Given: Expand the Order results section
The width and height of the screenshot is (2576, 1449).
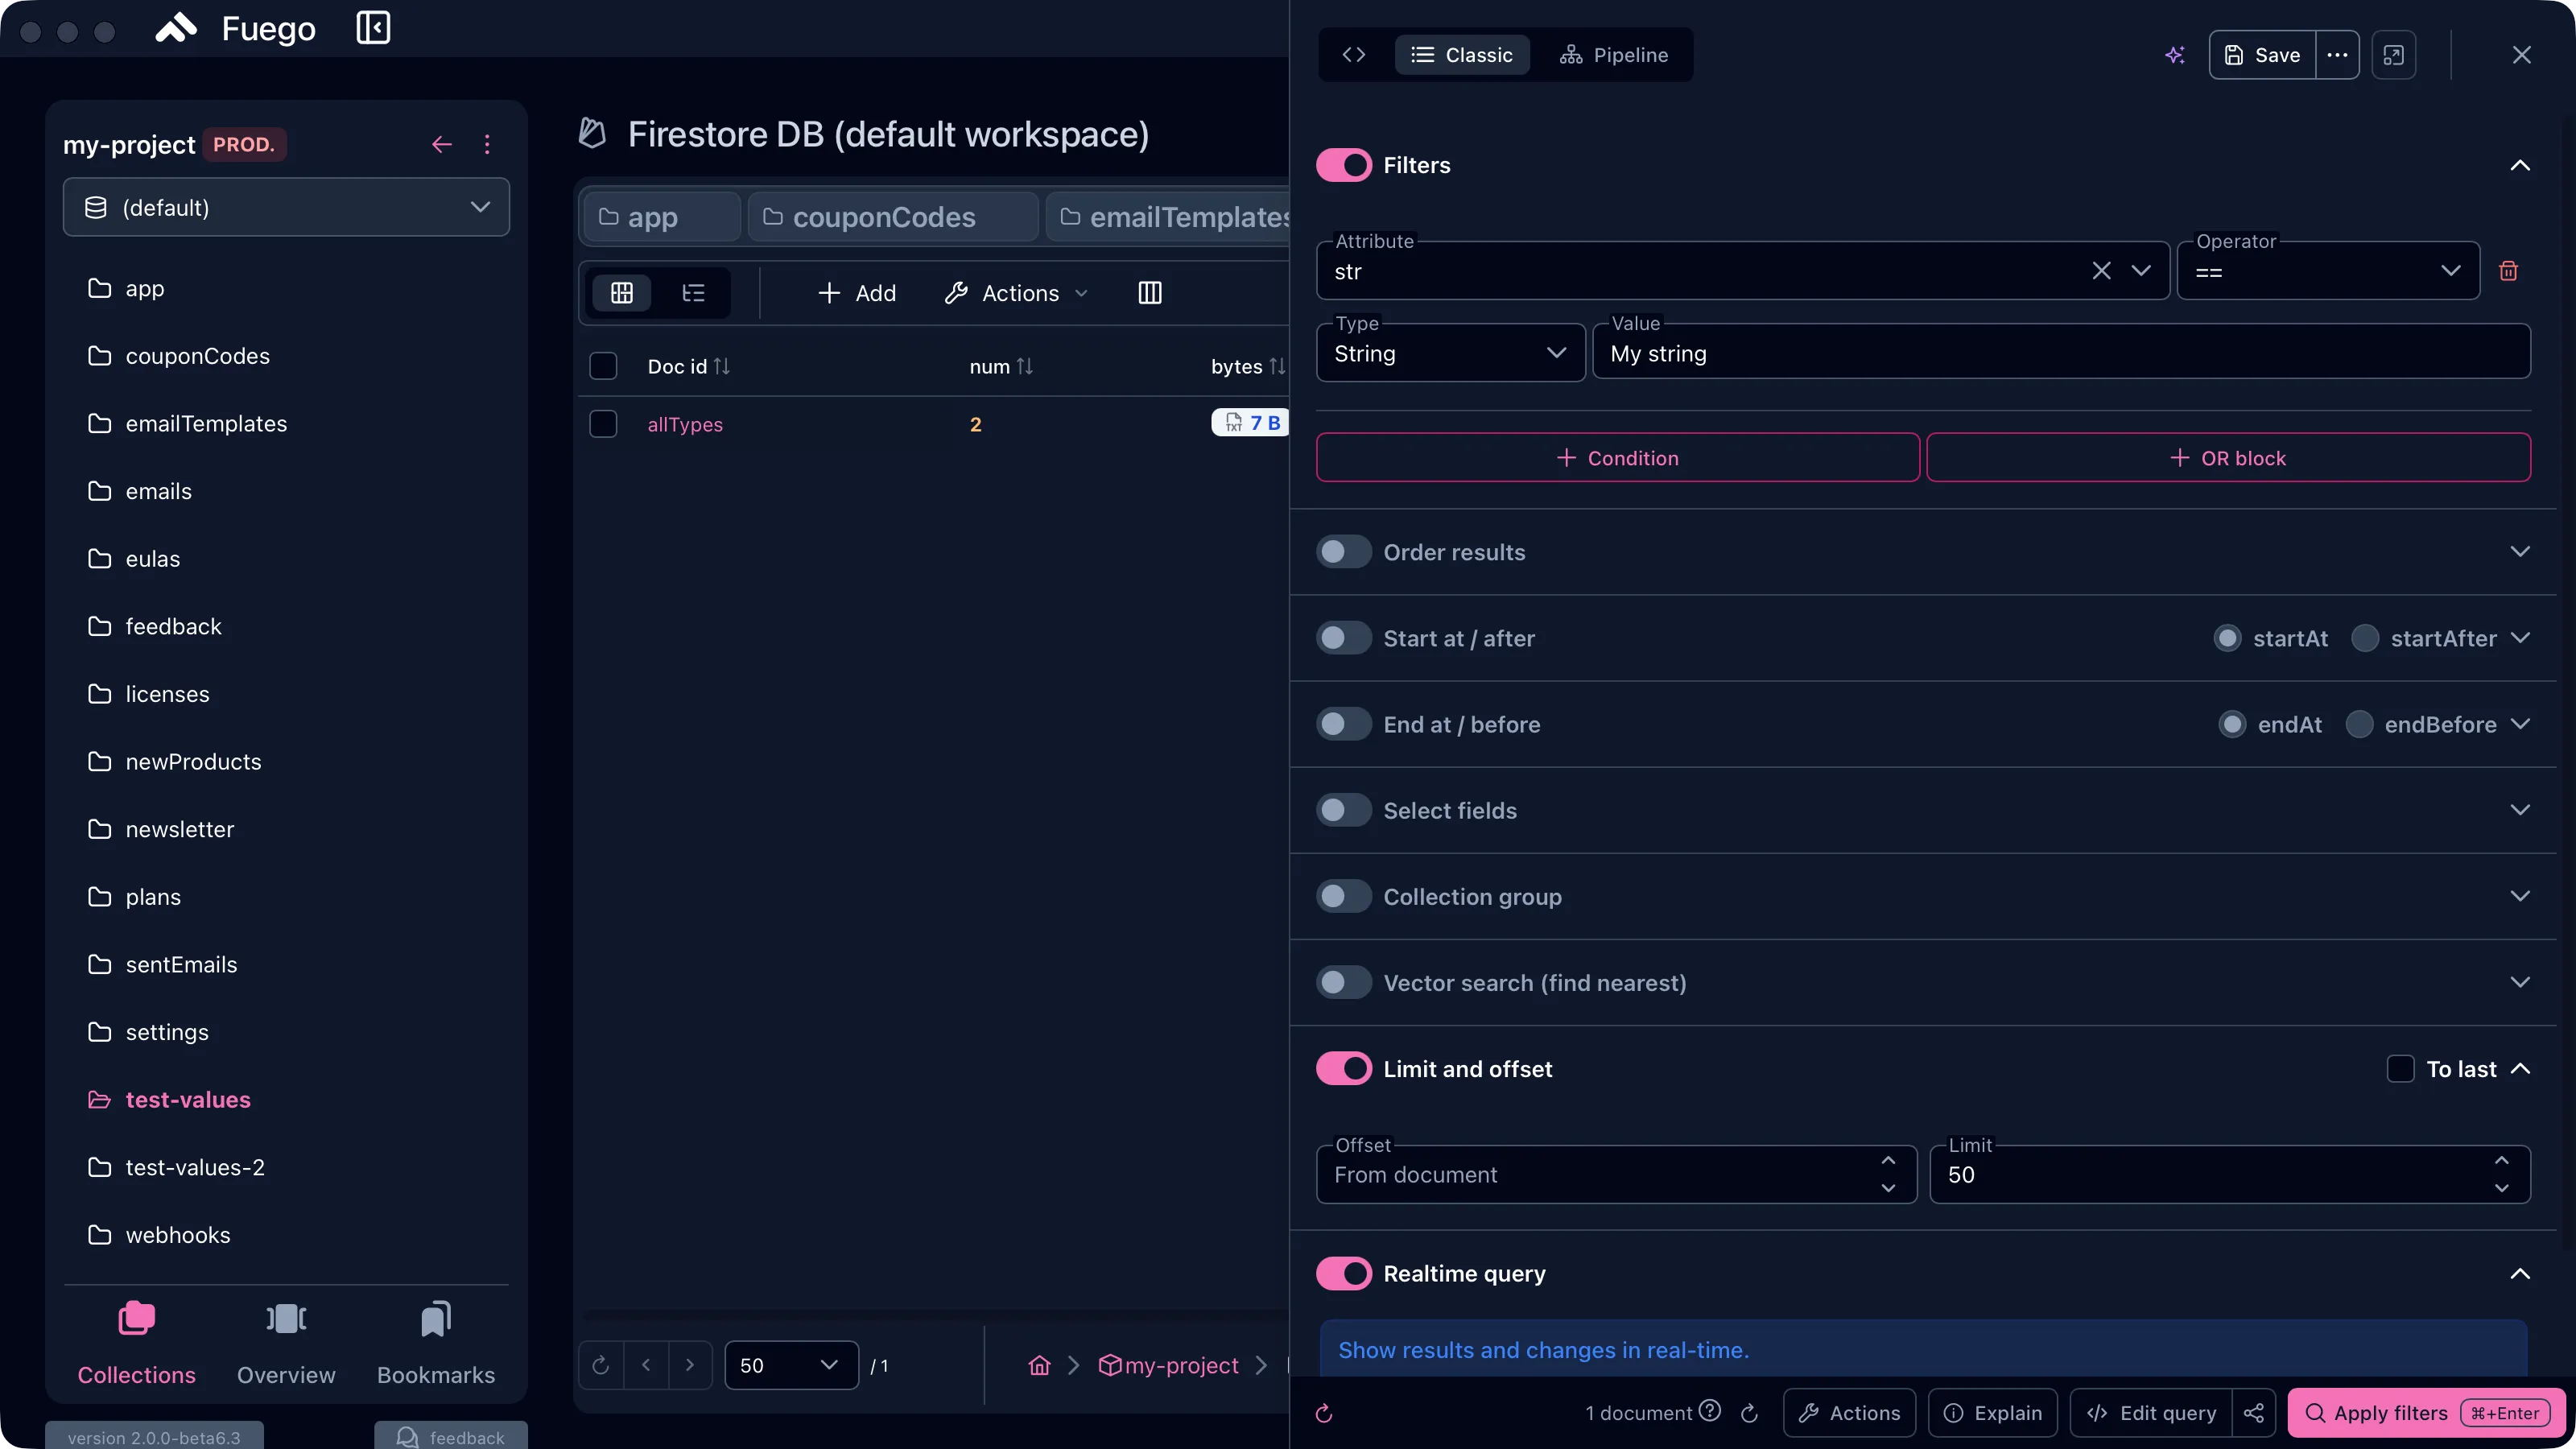Looking at the screenshot, I should tap(2520, 552).
